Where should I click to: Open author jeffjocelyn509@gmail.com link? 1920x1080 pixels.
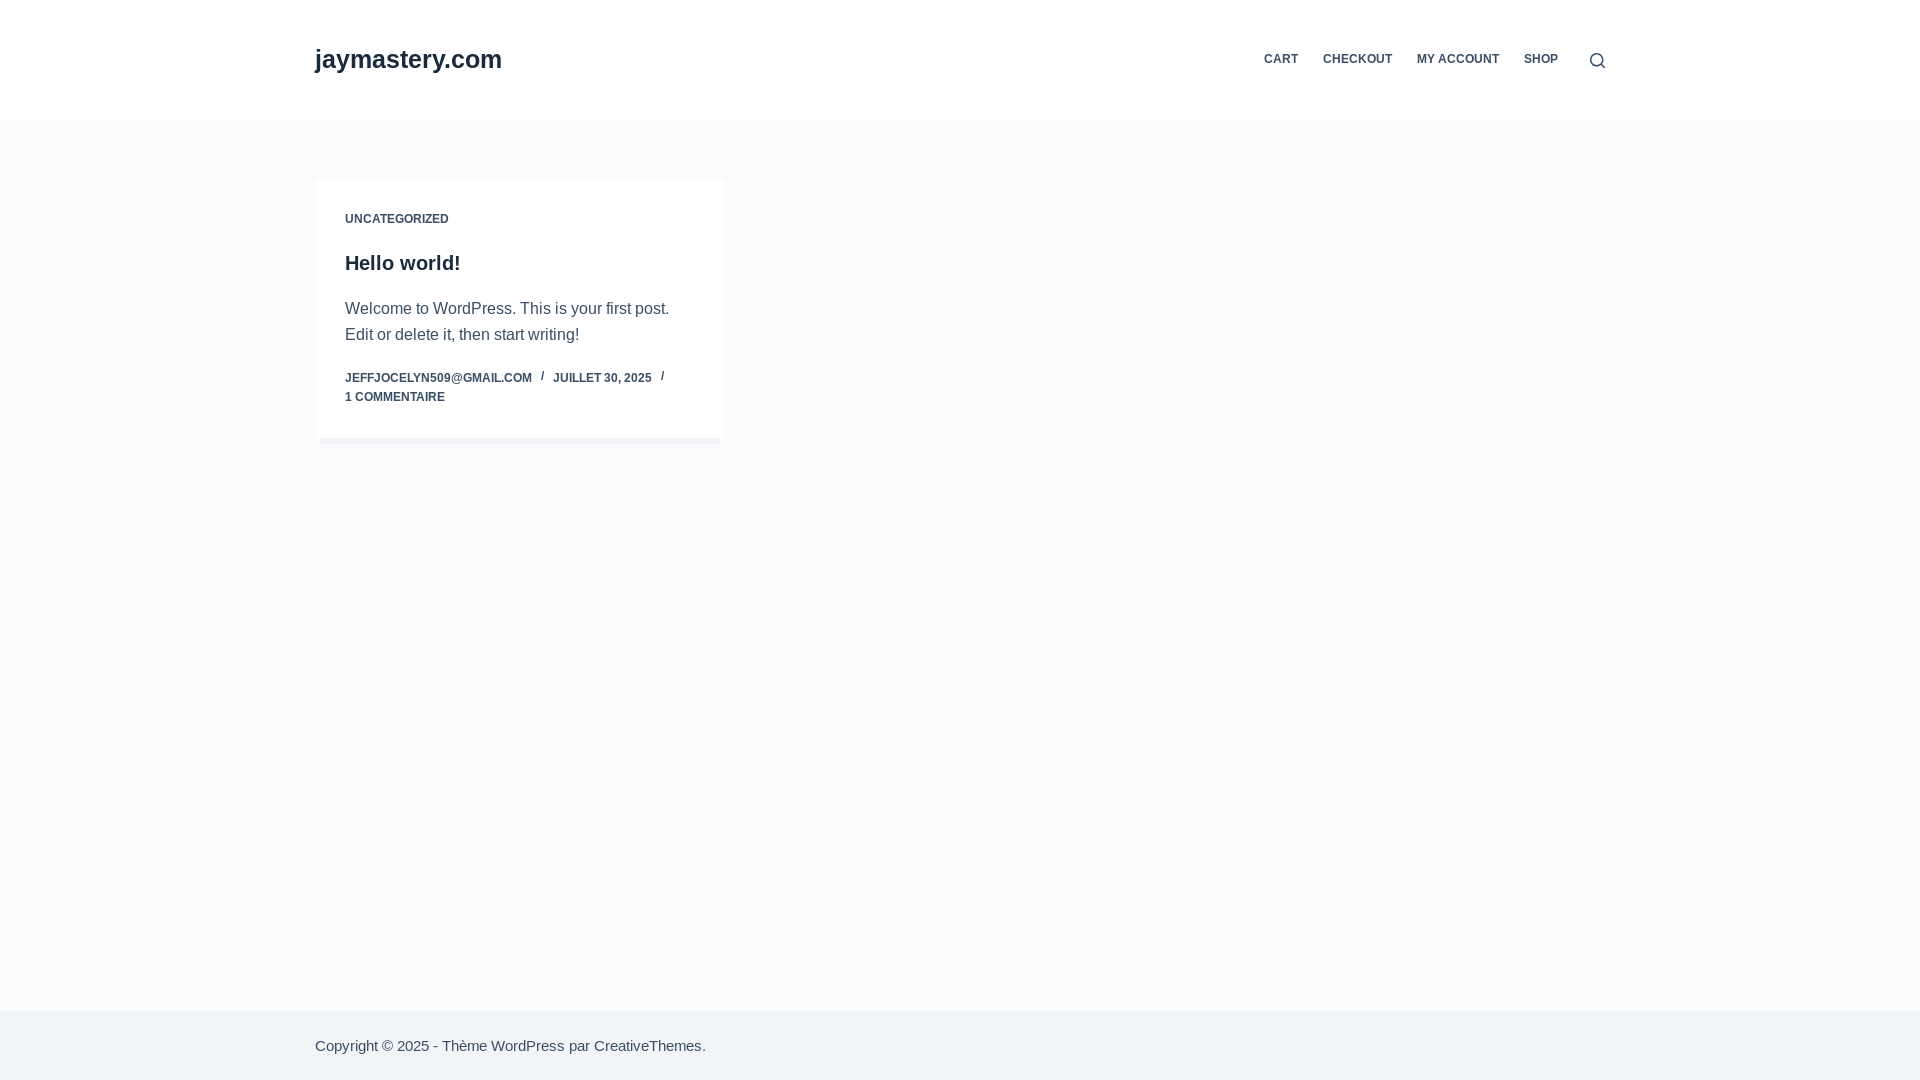(x=438, y=378)
